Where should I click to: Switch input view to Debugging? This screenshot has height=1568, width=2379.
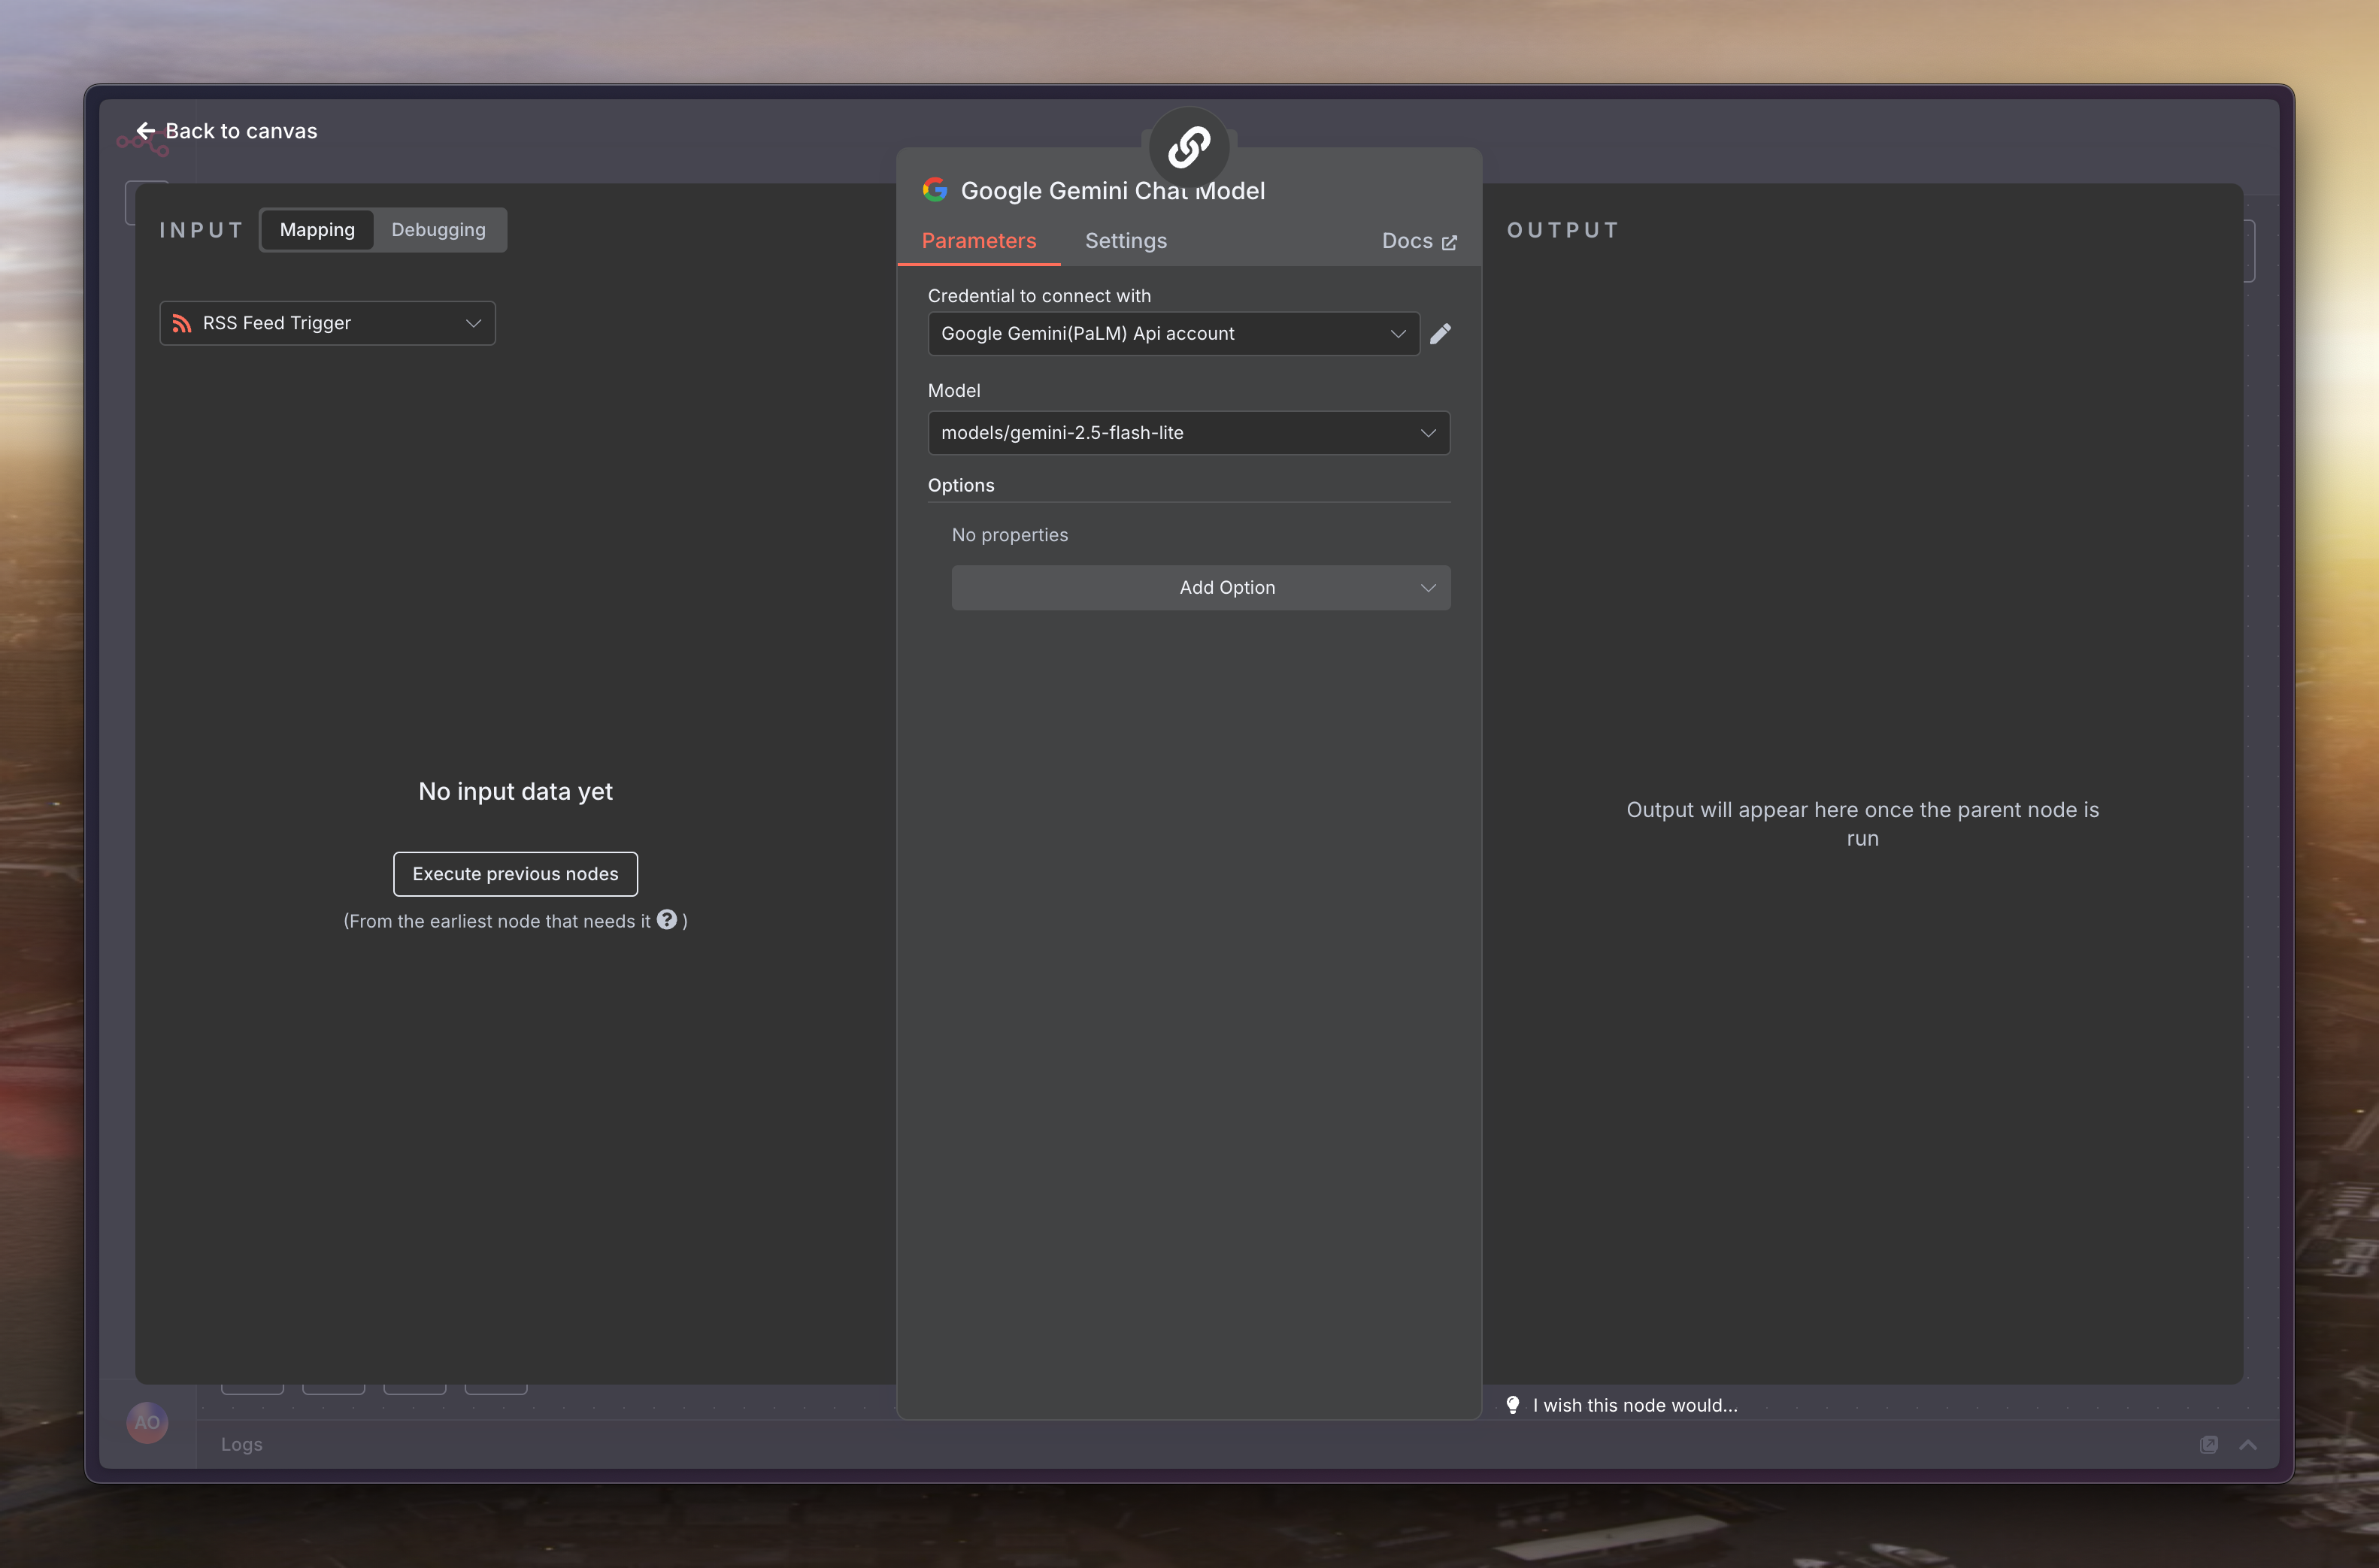438,230
